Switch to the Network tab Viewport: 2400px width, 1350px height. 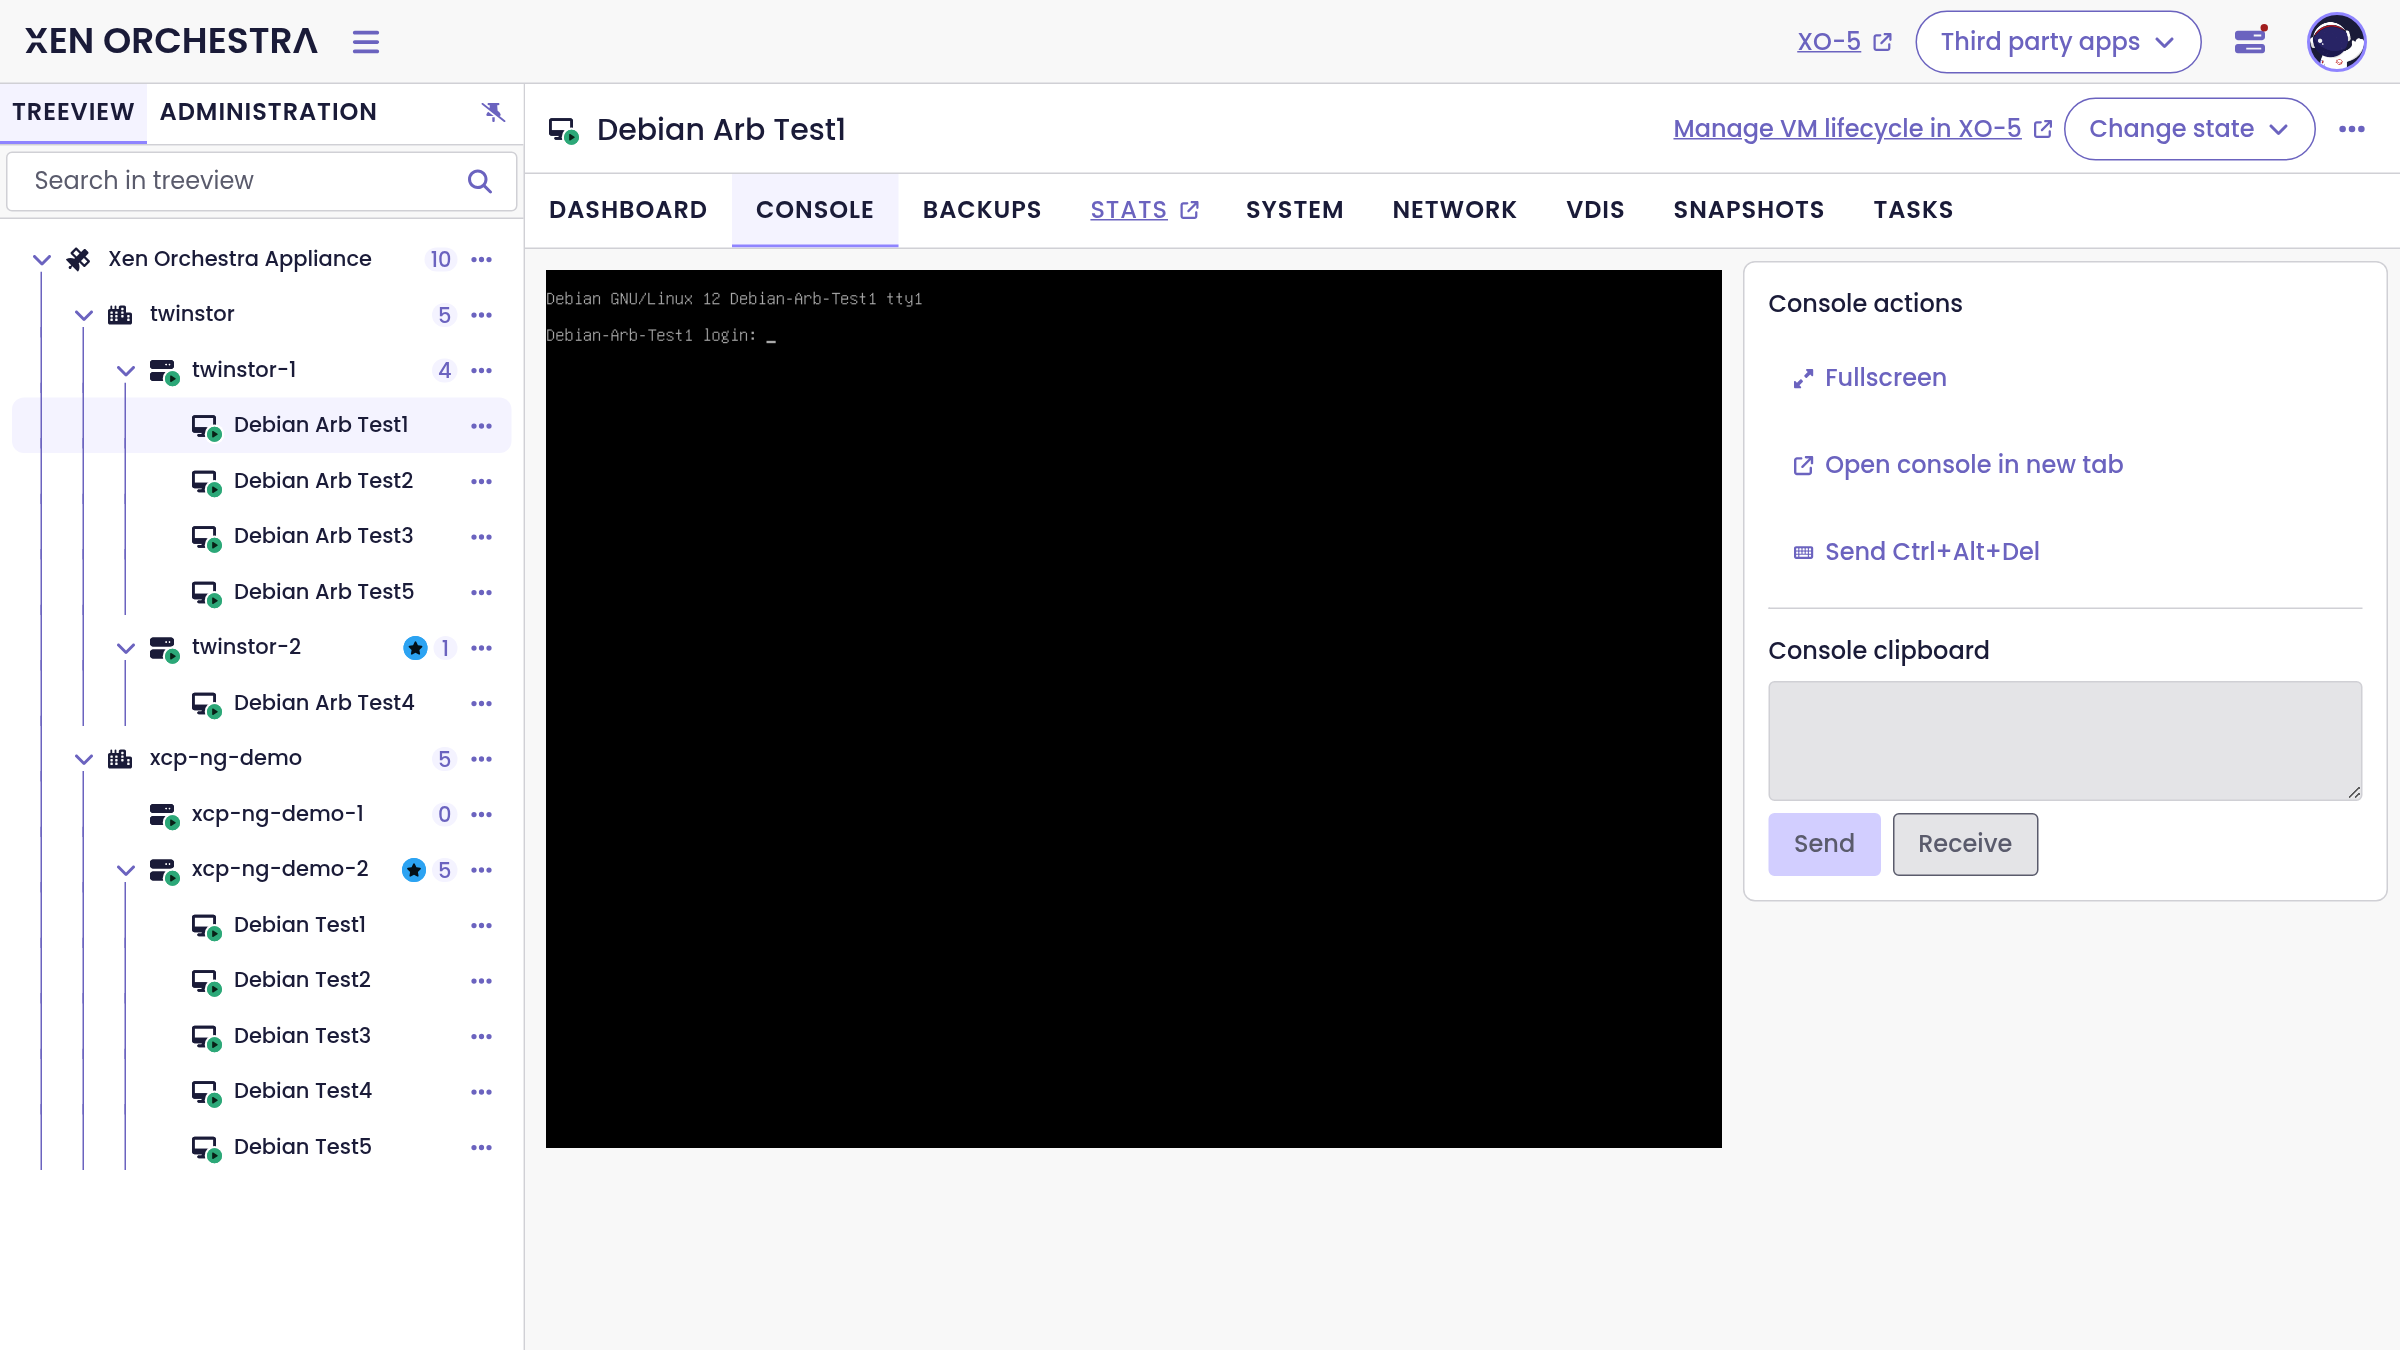1455,210
